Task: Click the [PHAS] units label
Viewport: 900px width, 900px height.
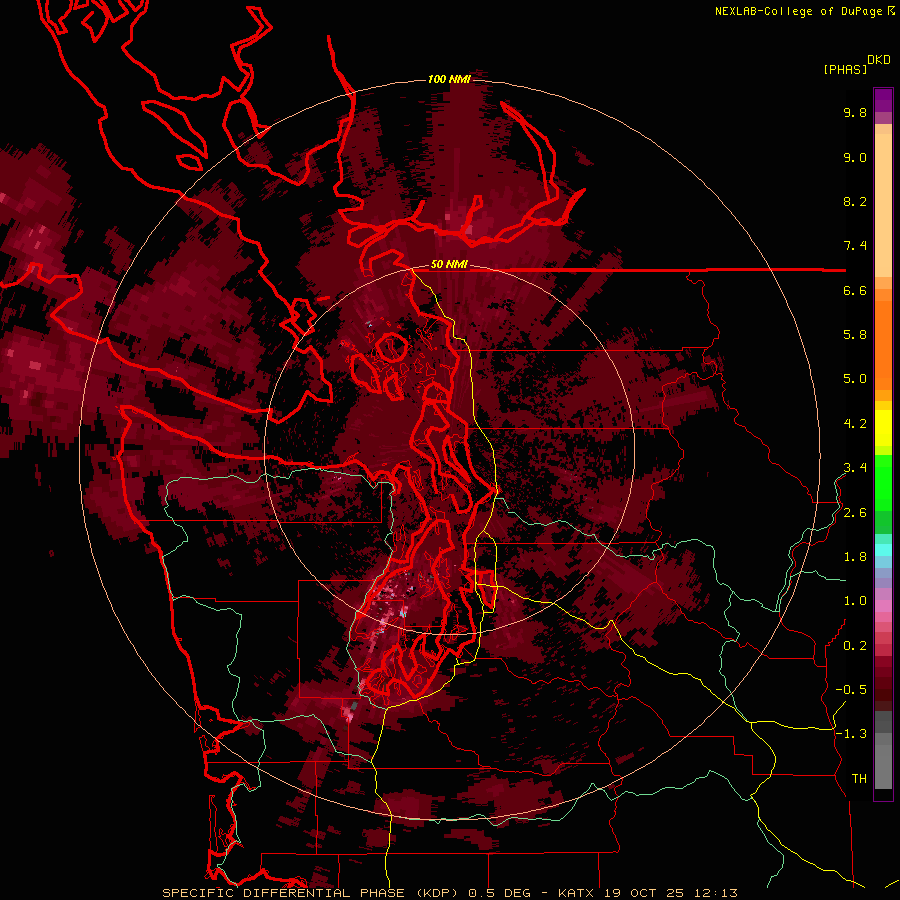Action: [x=845, y=70]
